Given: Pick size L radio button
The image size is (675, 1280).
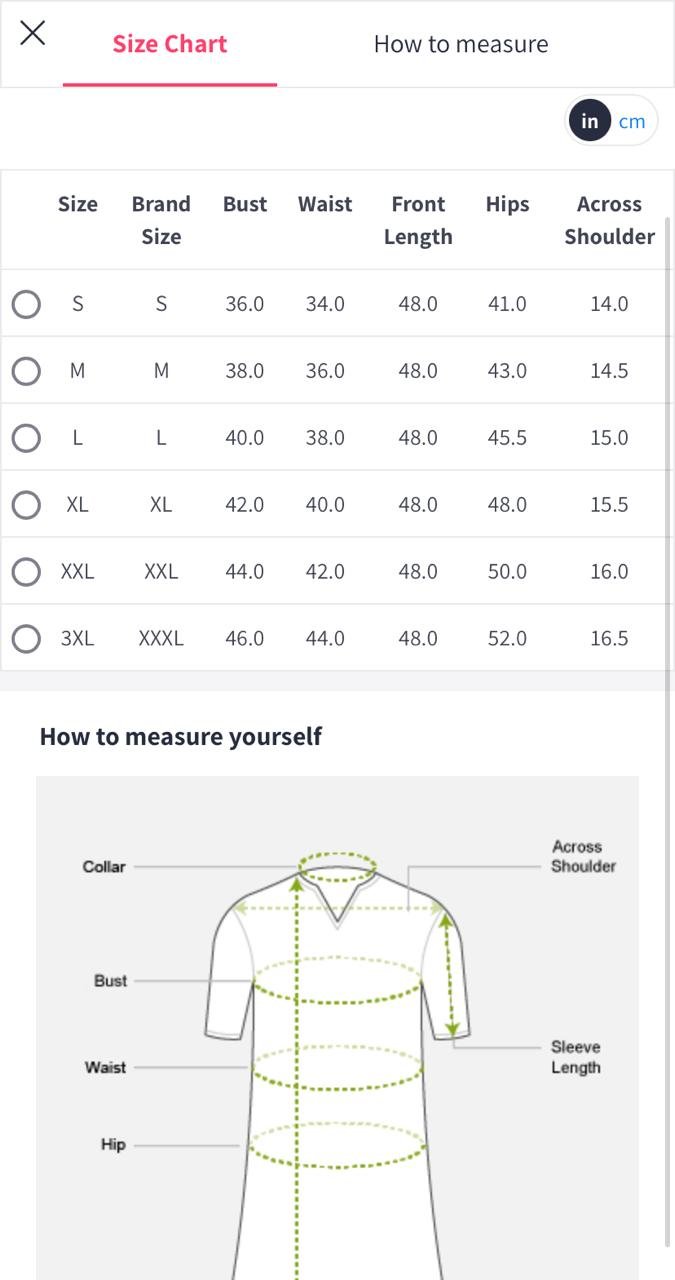Looking at the screenshot, I should coord(26,438).
